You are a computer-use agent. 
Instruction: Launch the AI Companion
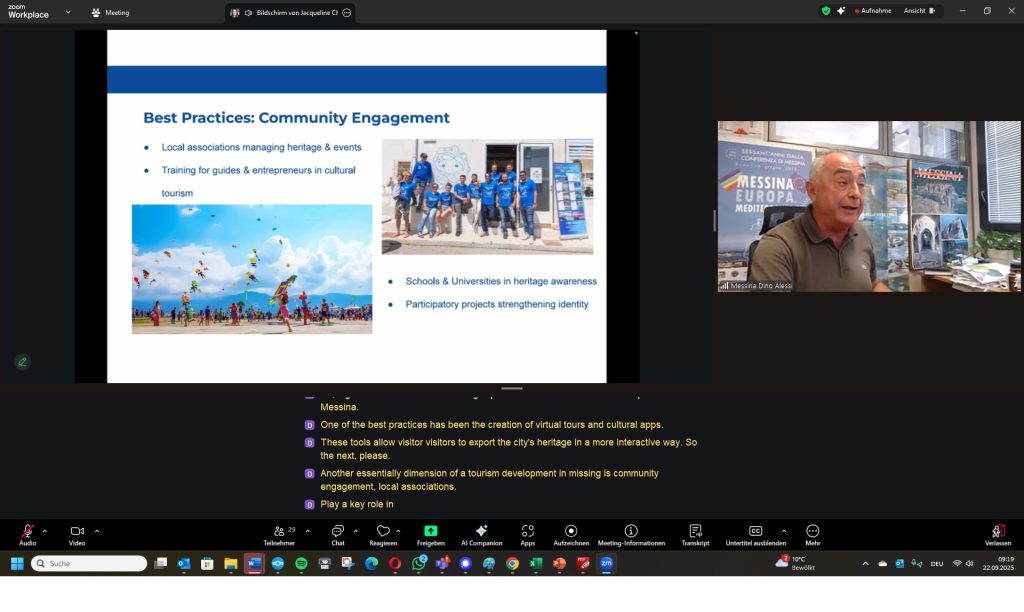pyautogui.click(x=481, y=531)
